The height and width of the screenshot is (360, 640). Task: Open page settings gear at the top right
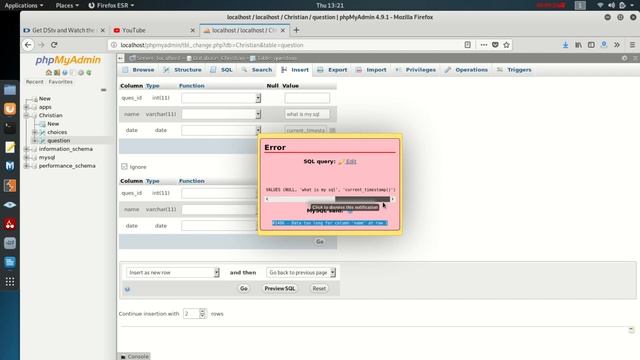(x=624, y=58)
